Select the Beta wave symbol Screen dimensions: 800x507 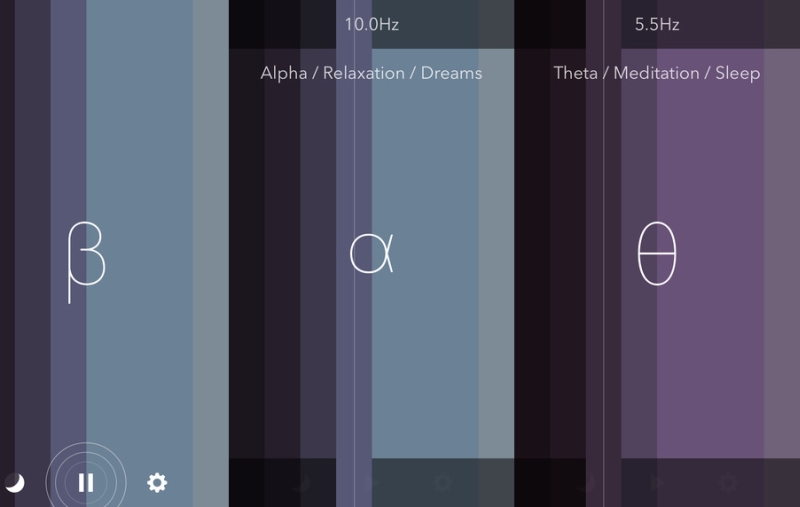(x=86, y=262)
